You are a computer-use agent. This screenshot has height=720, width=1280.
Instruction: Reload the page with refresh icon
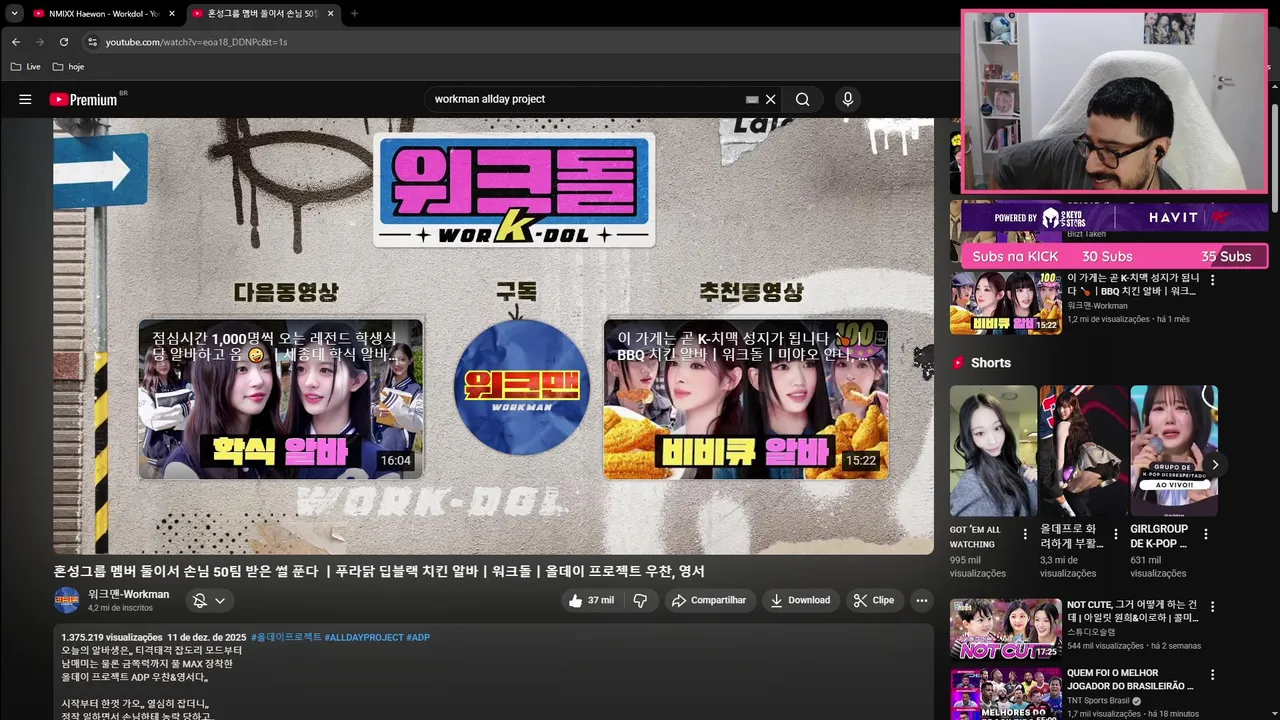64,42
